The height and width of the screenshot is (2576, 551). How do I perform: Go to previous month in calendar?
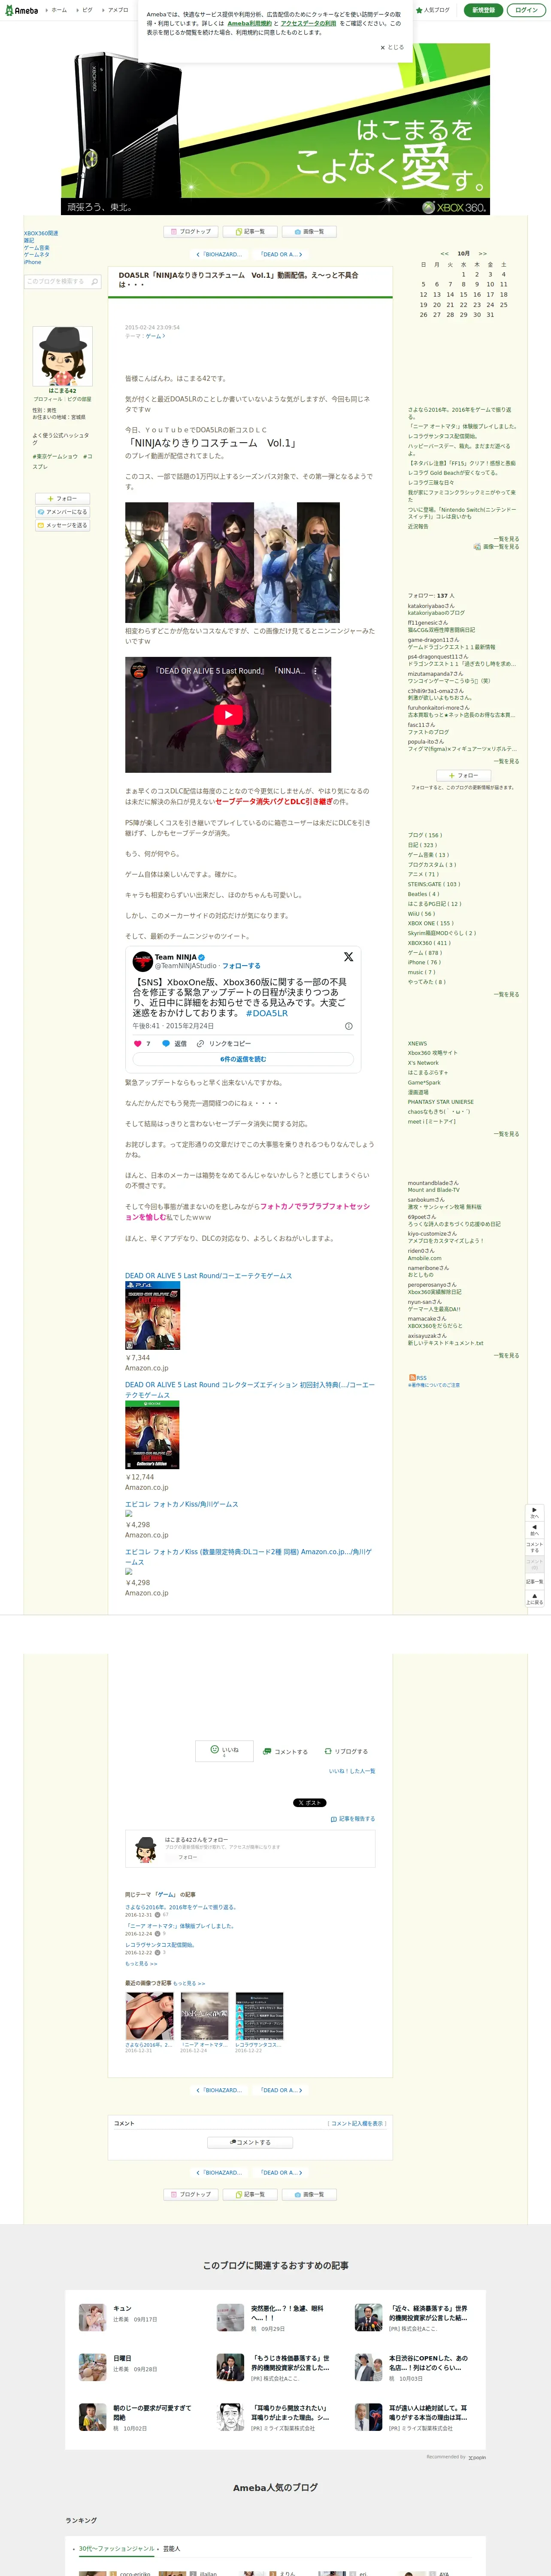pyautogui.click(x=444, y=254)
